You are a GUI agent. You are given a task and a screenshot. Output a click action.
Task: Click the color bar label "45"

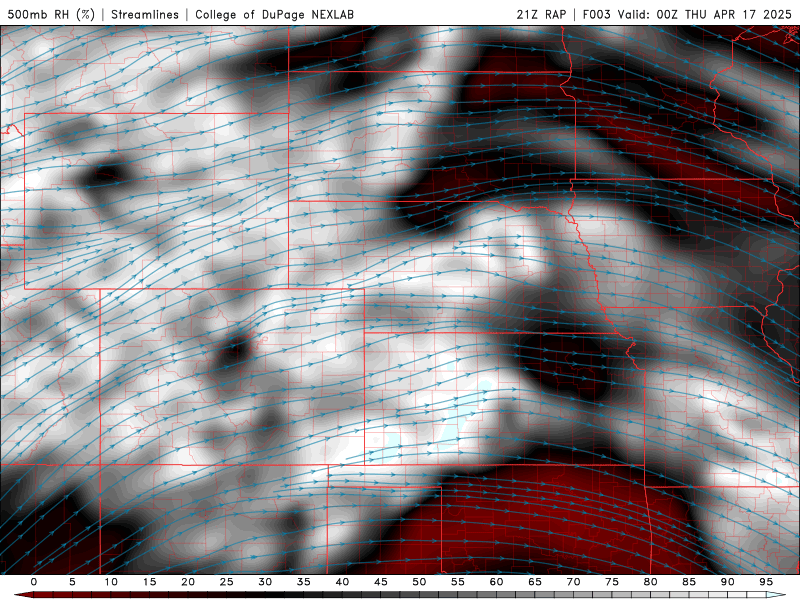point(381,582)
